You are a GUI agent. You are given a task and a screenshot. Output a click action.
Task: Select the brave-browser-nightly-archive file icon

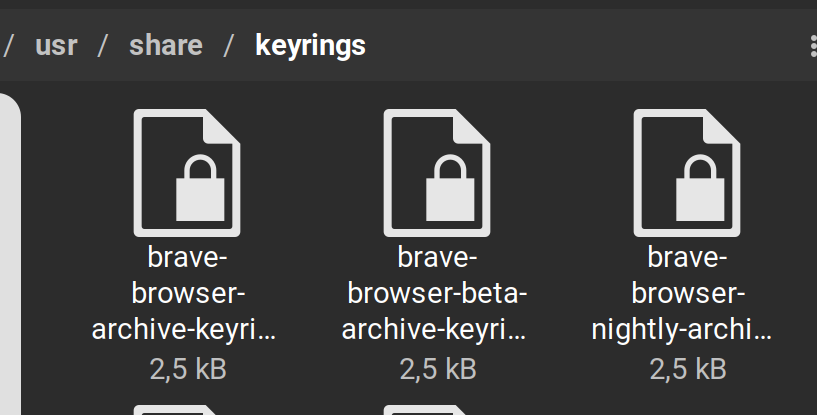687,173
